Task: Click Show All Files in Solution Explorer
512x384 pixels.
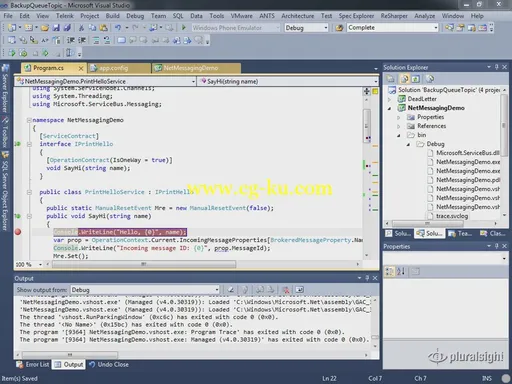Action: 404,79
